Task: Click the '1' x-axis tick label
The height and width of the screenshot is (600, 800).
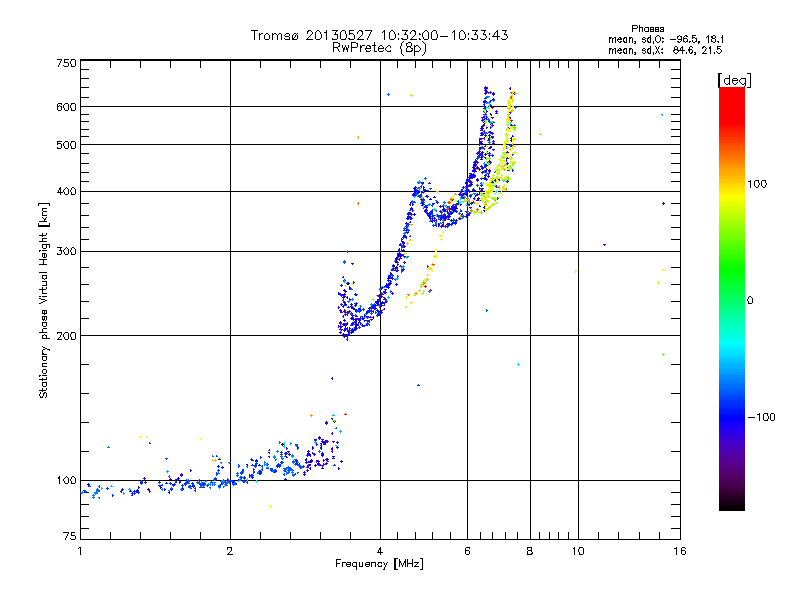Action: coord(80,551)
